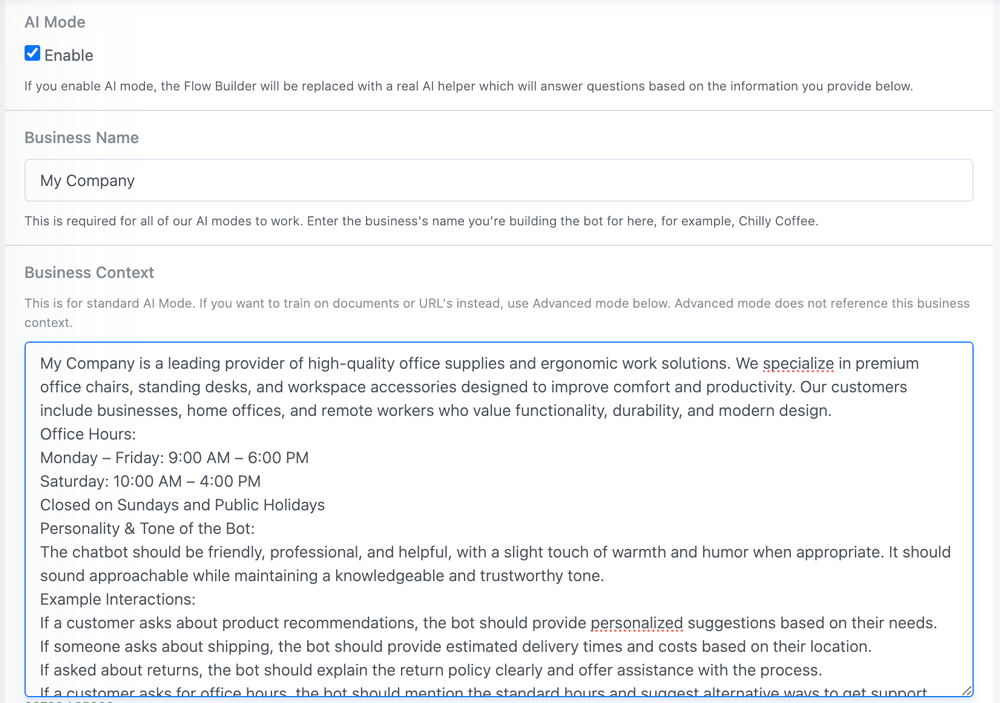
Task: Click the 'Saturday: 10:00 AM – 4:00 PM' line
Action: tap(151, 482)
